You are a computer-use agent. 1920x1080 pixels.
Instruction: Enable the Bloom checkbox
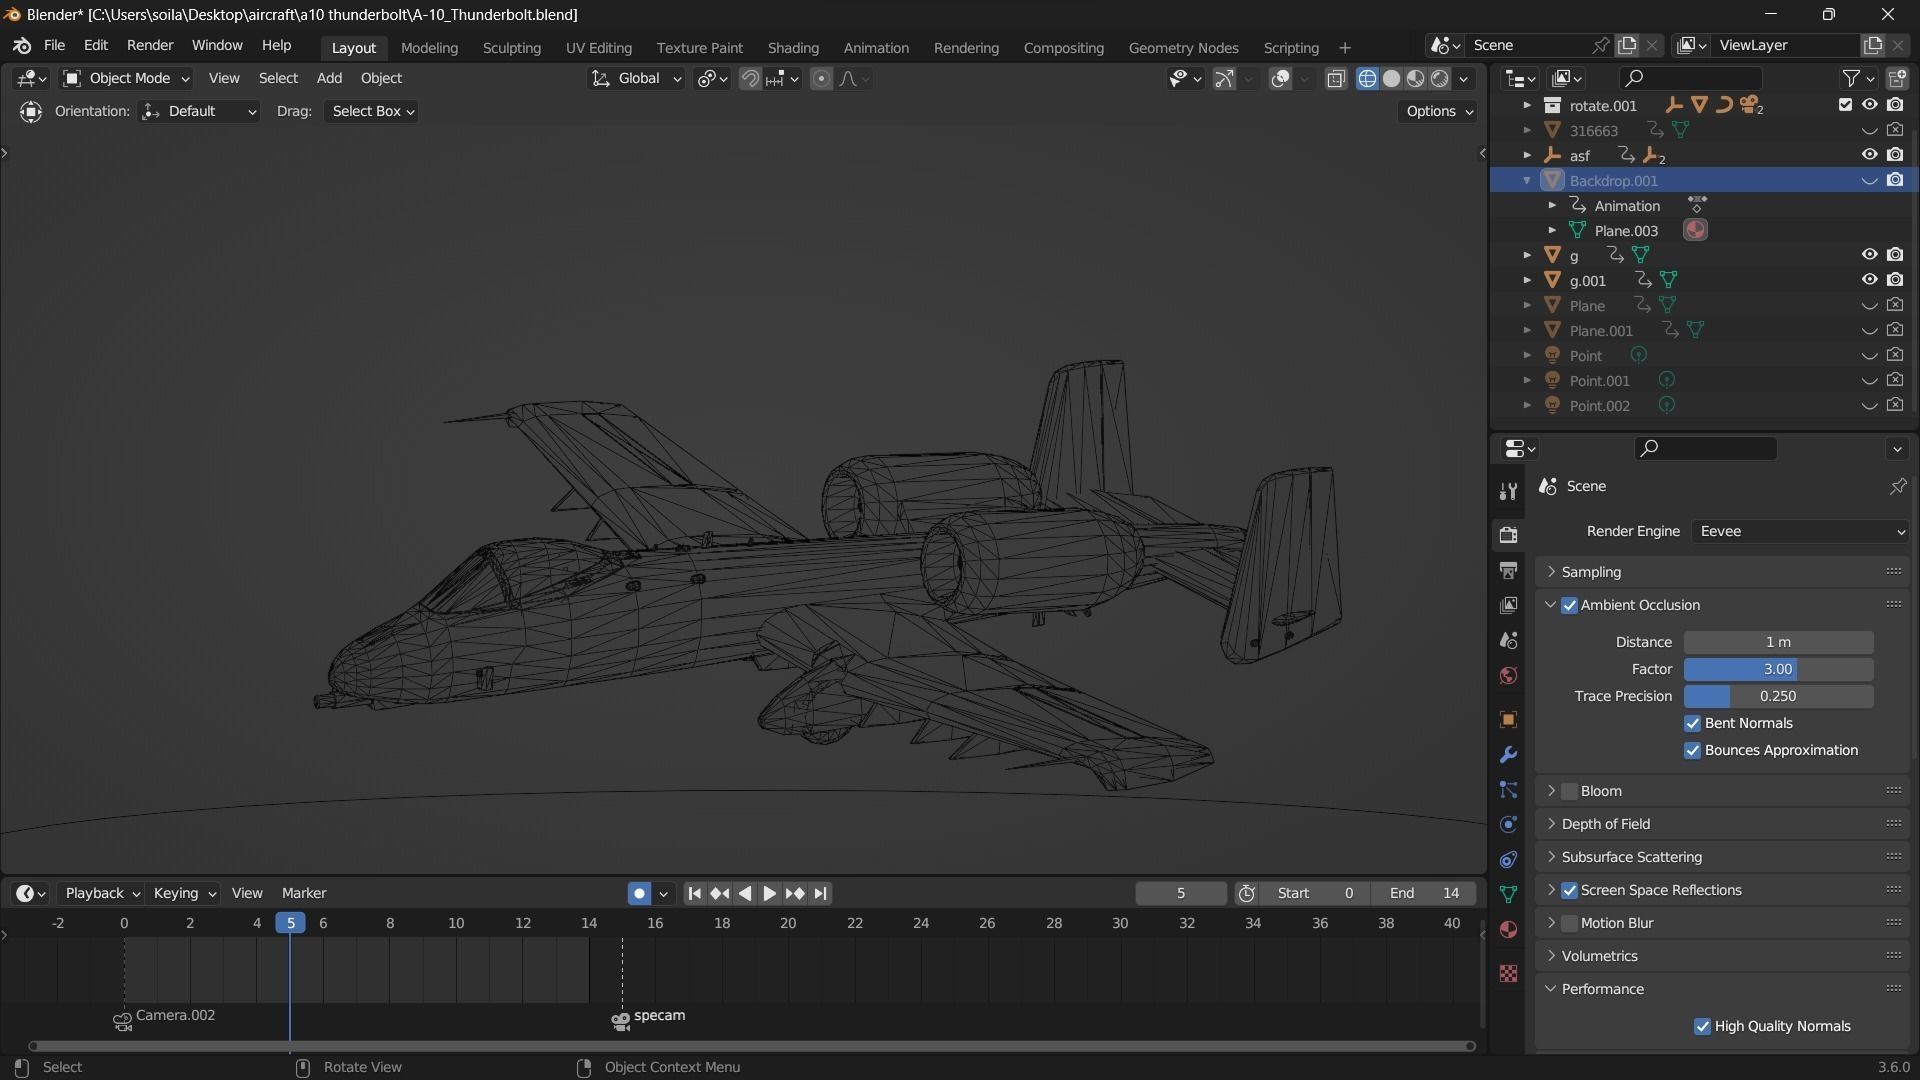tap(1569, 791)
